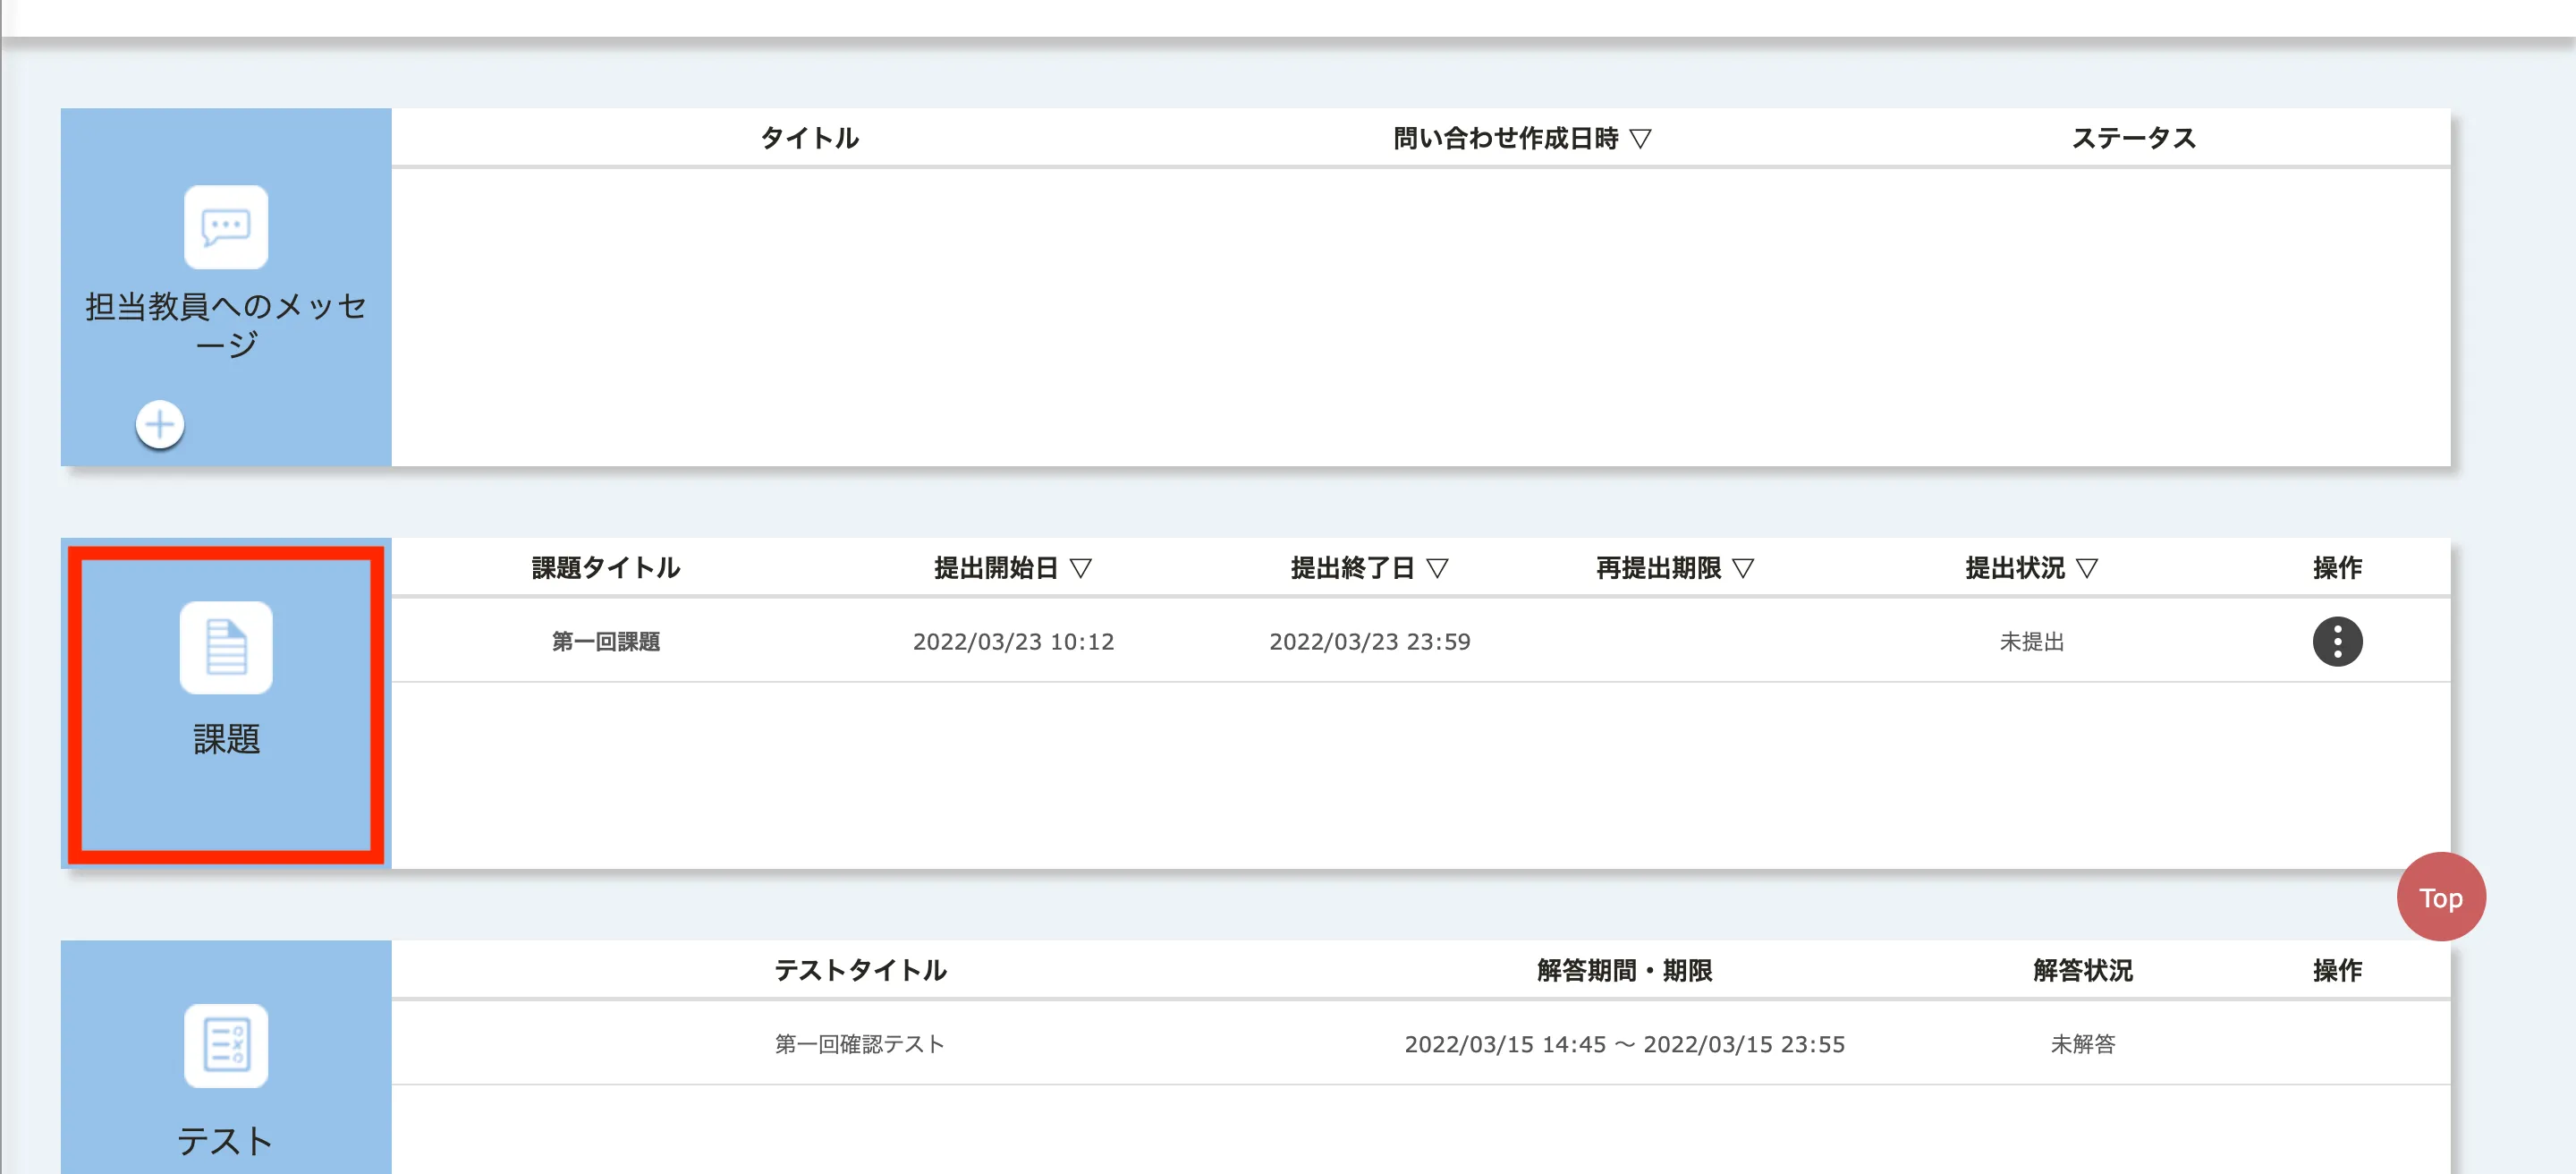Click the 未提出 submission status
This screenshot has width=2576, height=1174.
click(x=2031, y=641)
